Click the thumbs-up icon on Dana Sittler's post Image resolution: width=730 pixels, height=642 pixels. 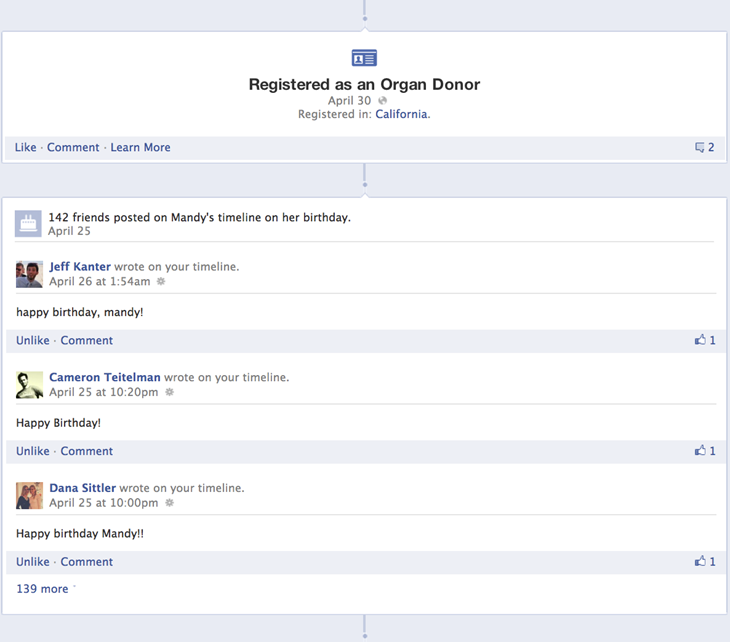pos(700,562)
